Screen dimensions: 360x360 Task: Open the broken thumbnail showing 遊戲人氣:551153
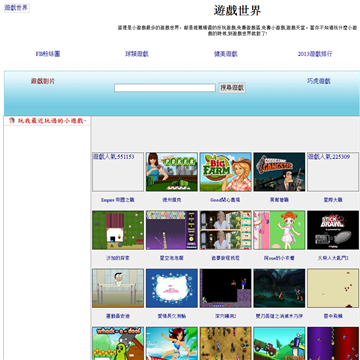[x=118, y=172]
